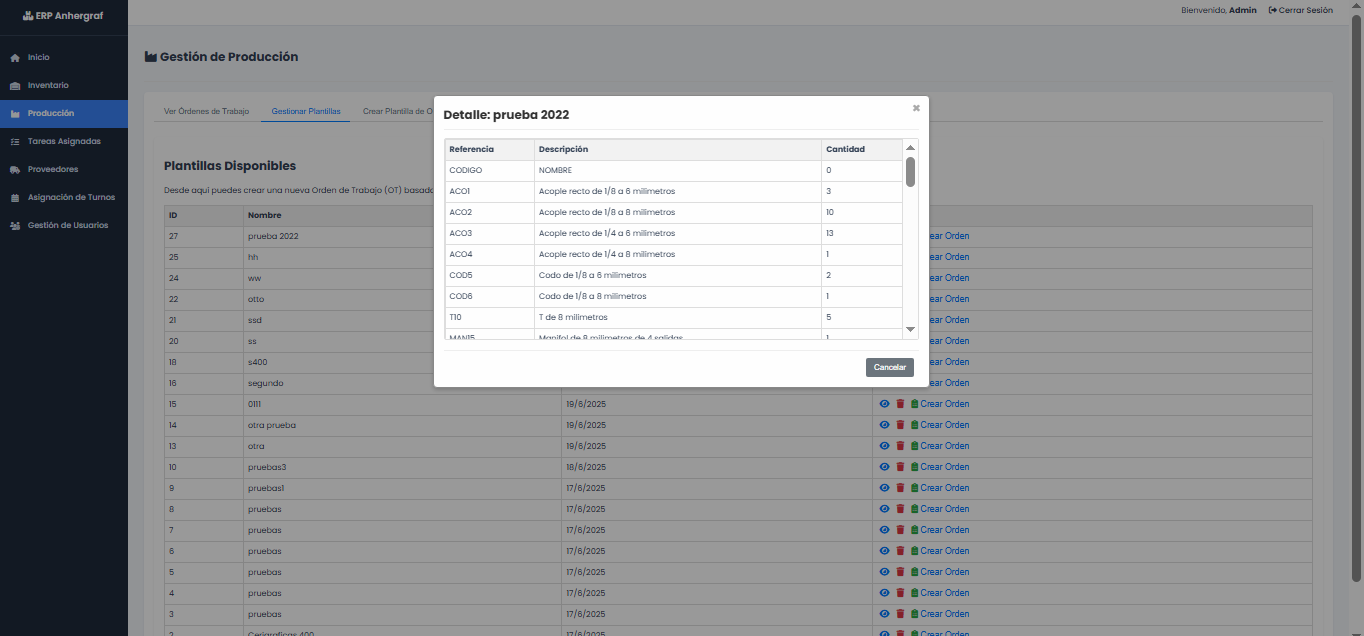Click the Inicio home icon in sidebar
Image resolution: width=1364 pixels, height=636 pixels.
[15, 58]
